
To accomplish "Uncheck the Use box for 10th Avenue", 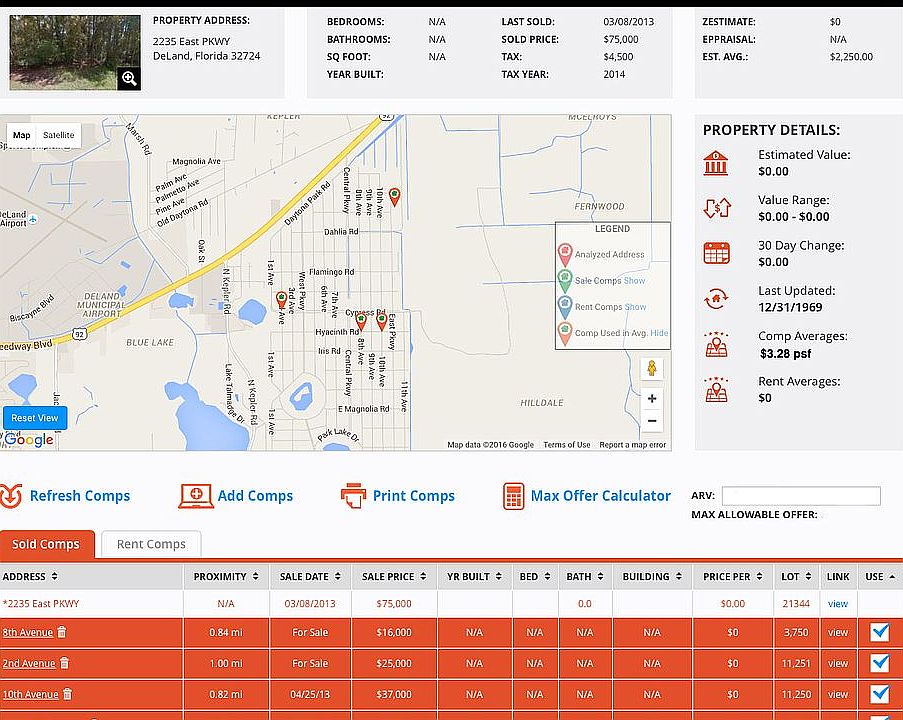I will pyautogui.click(x=880, y=694).
